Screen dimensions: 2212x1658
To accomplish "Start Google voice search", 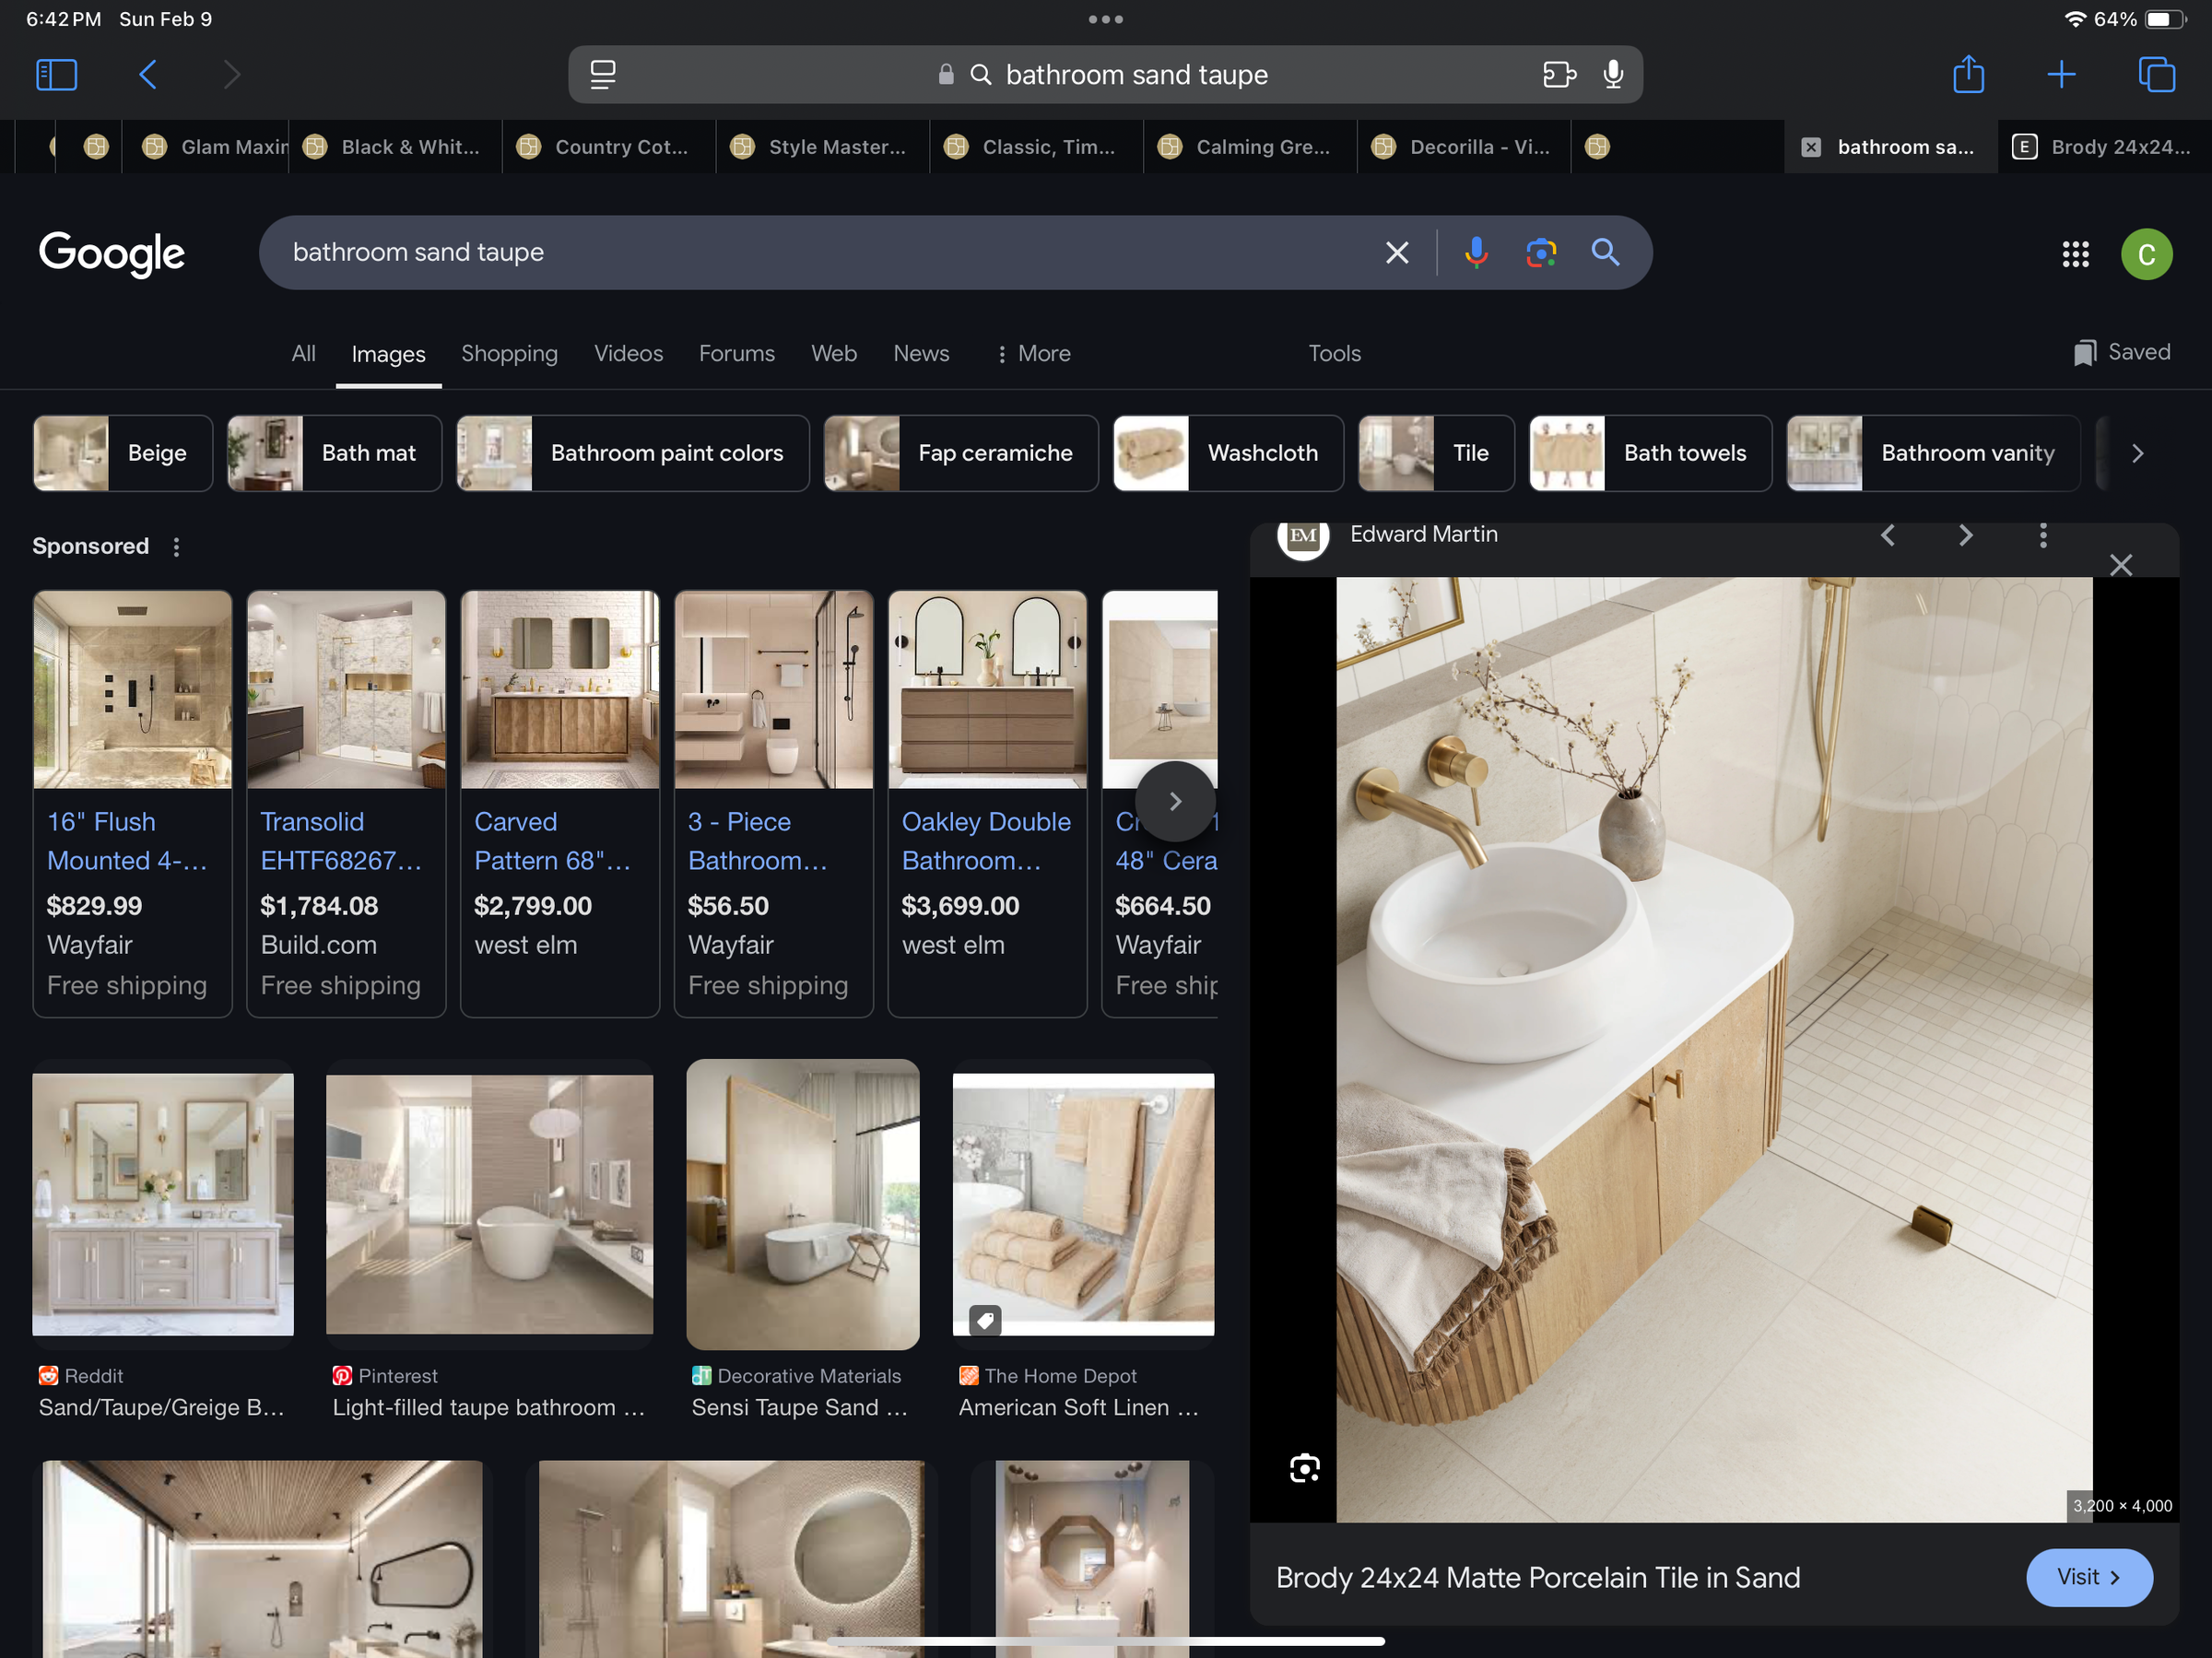I will 1475,252.
